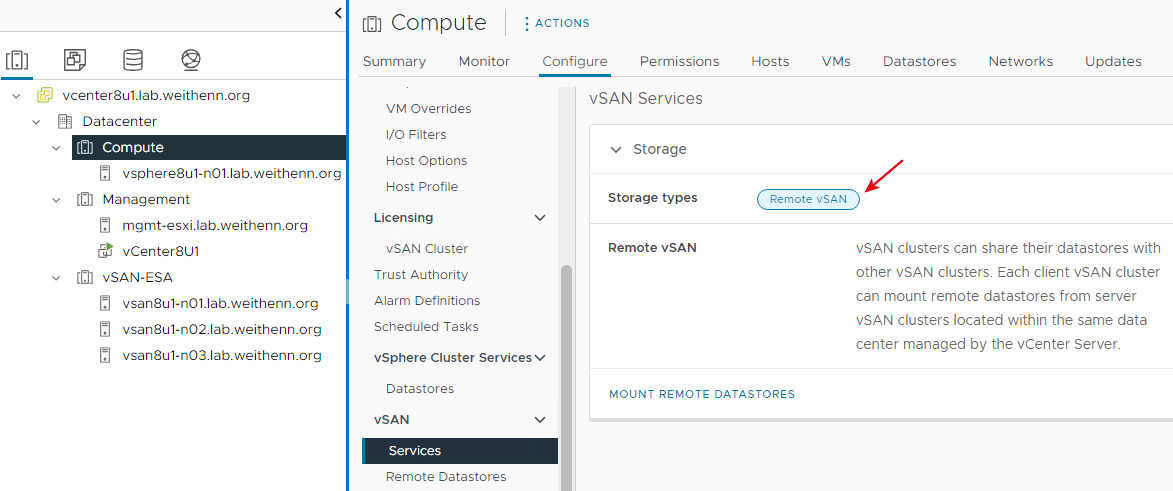Image resolution: width=1173 pixels, height=491 pixels.
Task: Click the 'vSAN Services' heading text
Action: pos(646,98)
